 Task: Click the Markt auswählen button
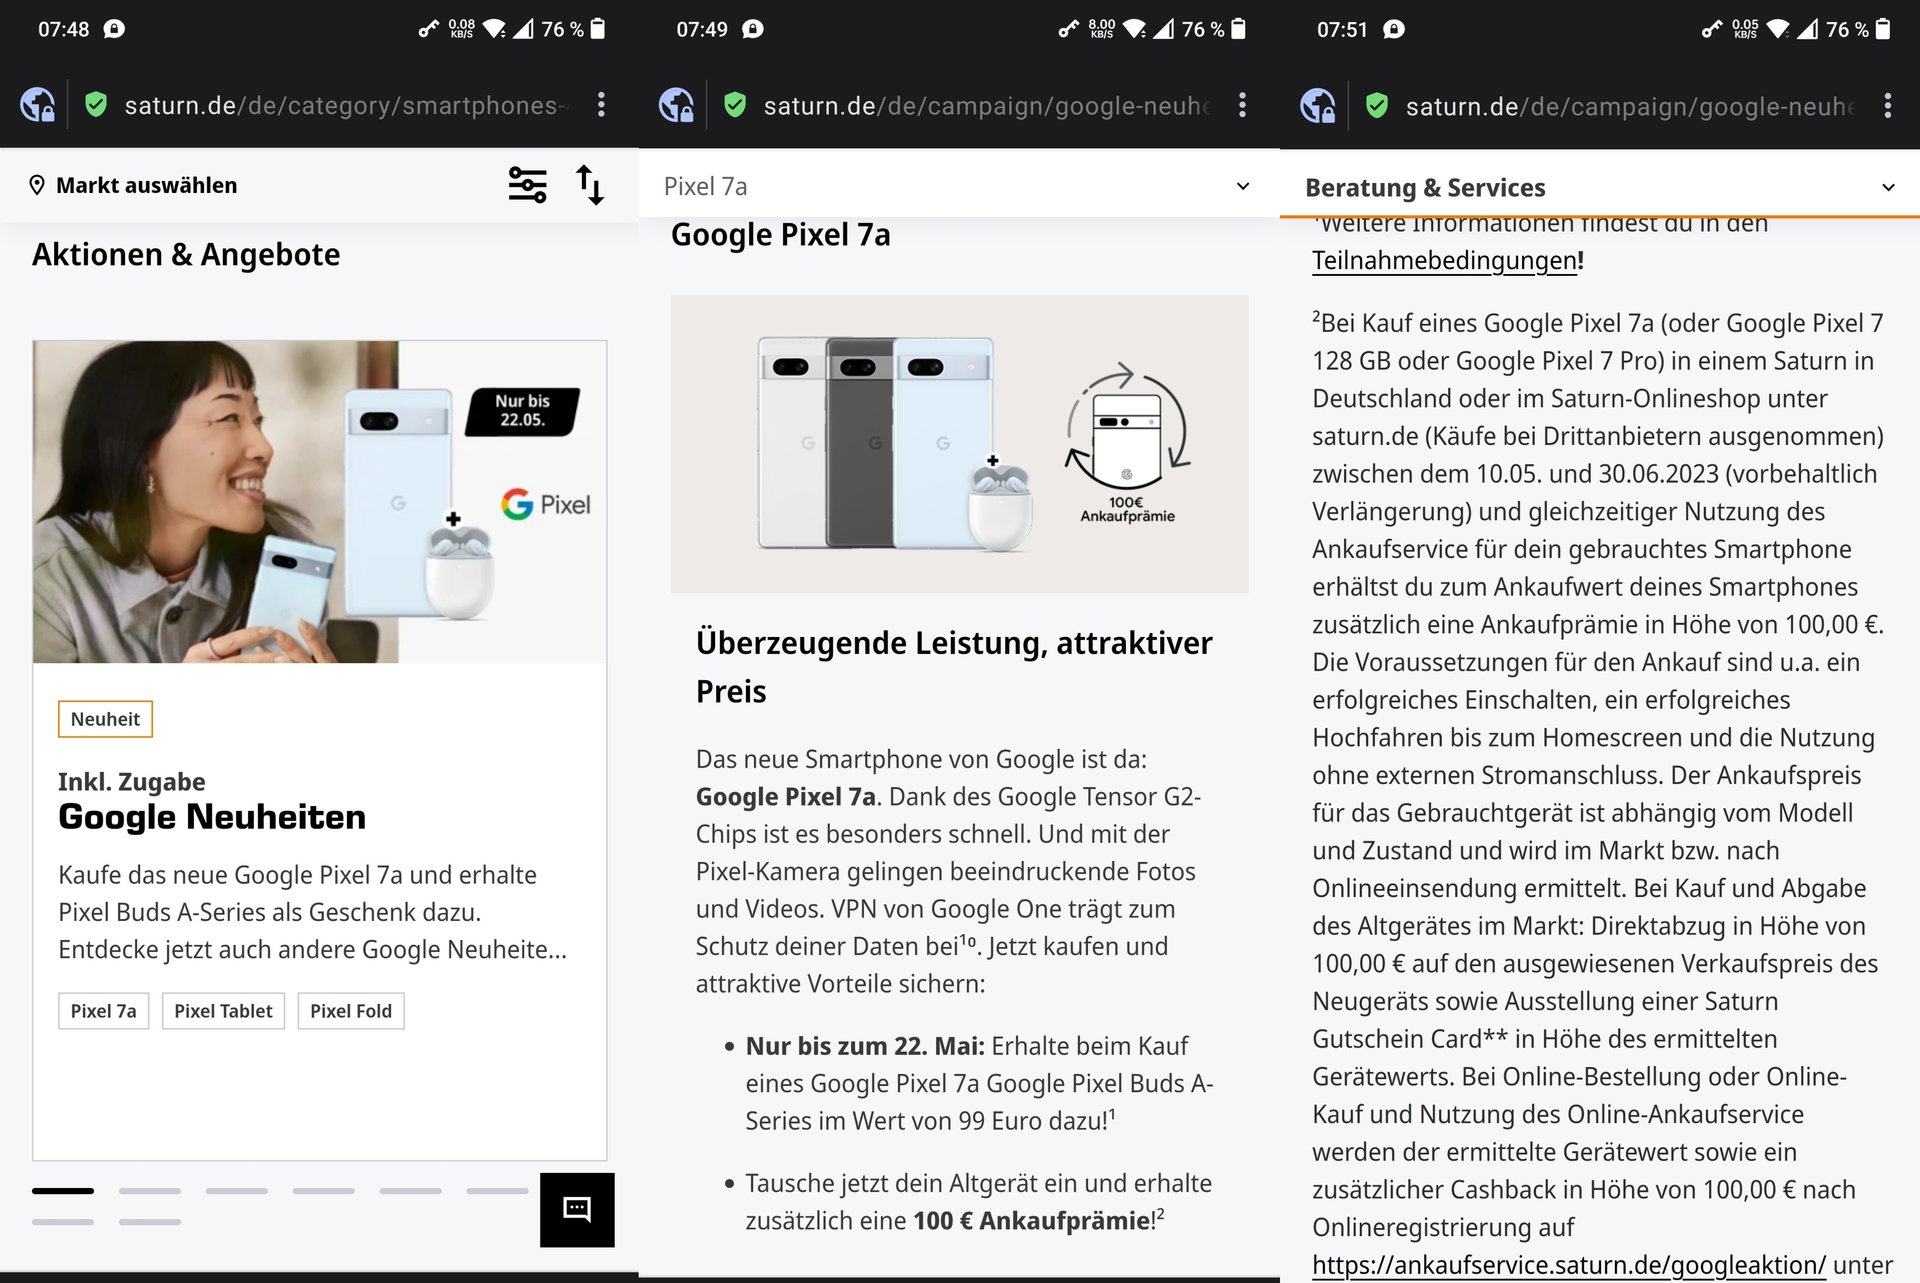[134, 185]
